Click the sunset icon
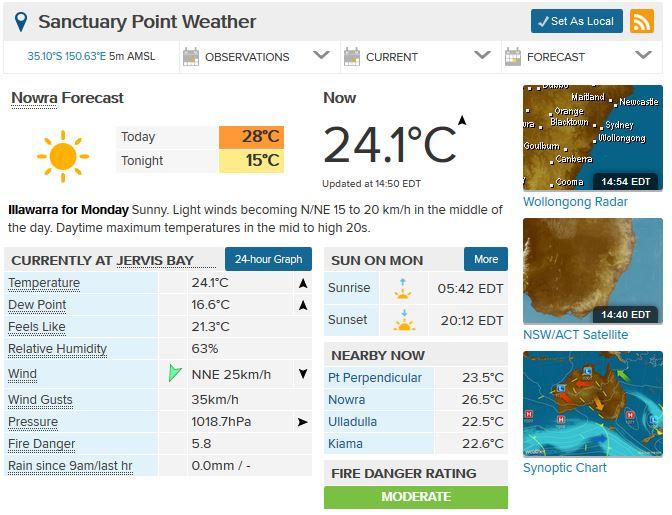 (x=404, y=320)
